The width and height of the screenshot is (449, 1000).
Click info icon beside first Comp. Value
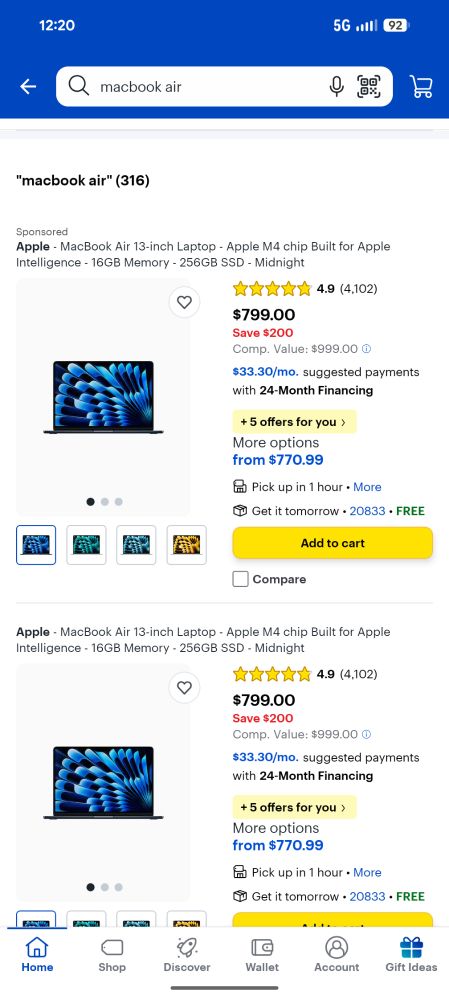pyautogui.click(x=366, y=349)
